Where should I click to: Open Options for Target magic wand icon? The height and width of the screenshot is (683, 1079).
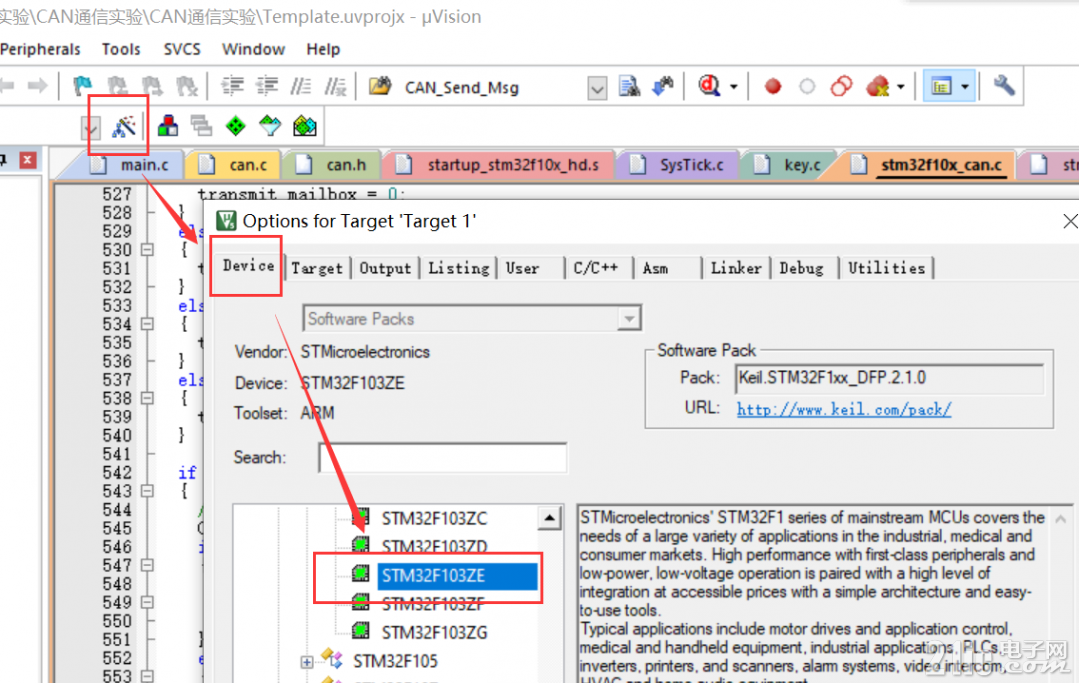(x=124, y=126)
